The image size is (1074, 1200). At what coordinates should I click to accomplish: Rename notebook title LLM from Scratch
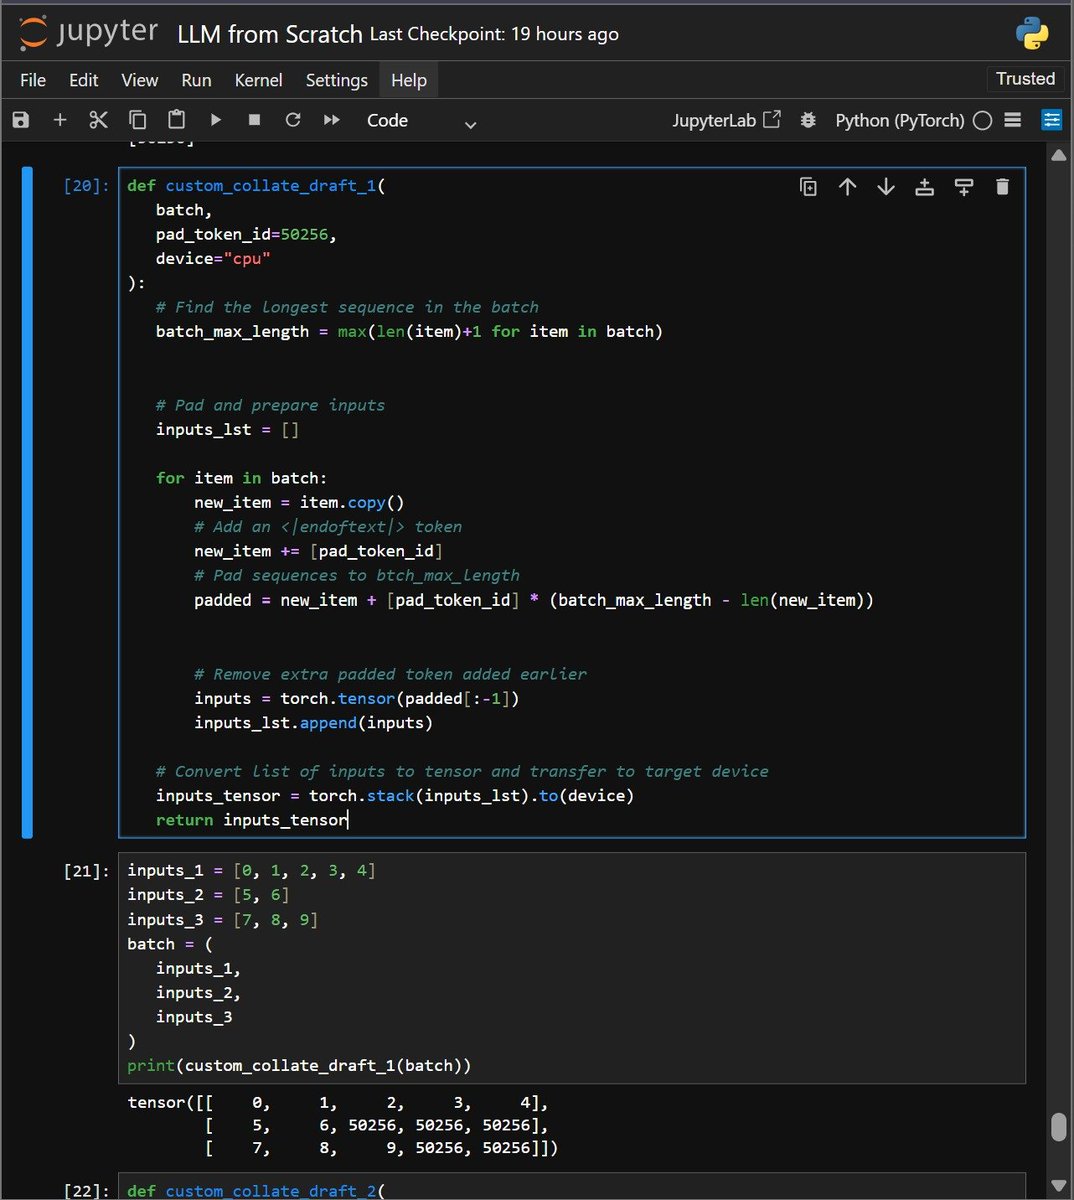pos(270,34)
